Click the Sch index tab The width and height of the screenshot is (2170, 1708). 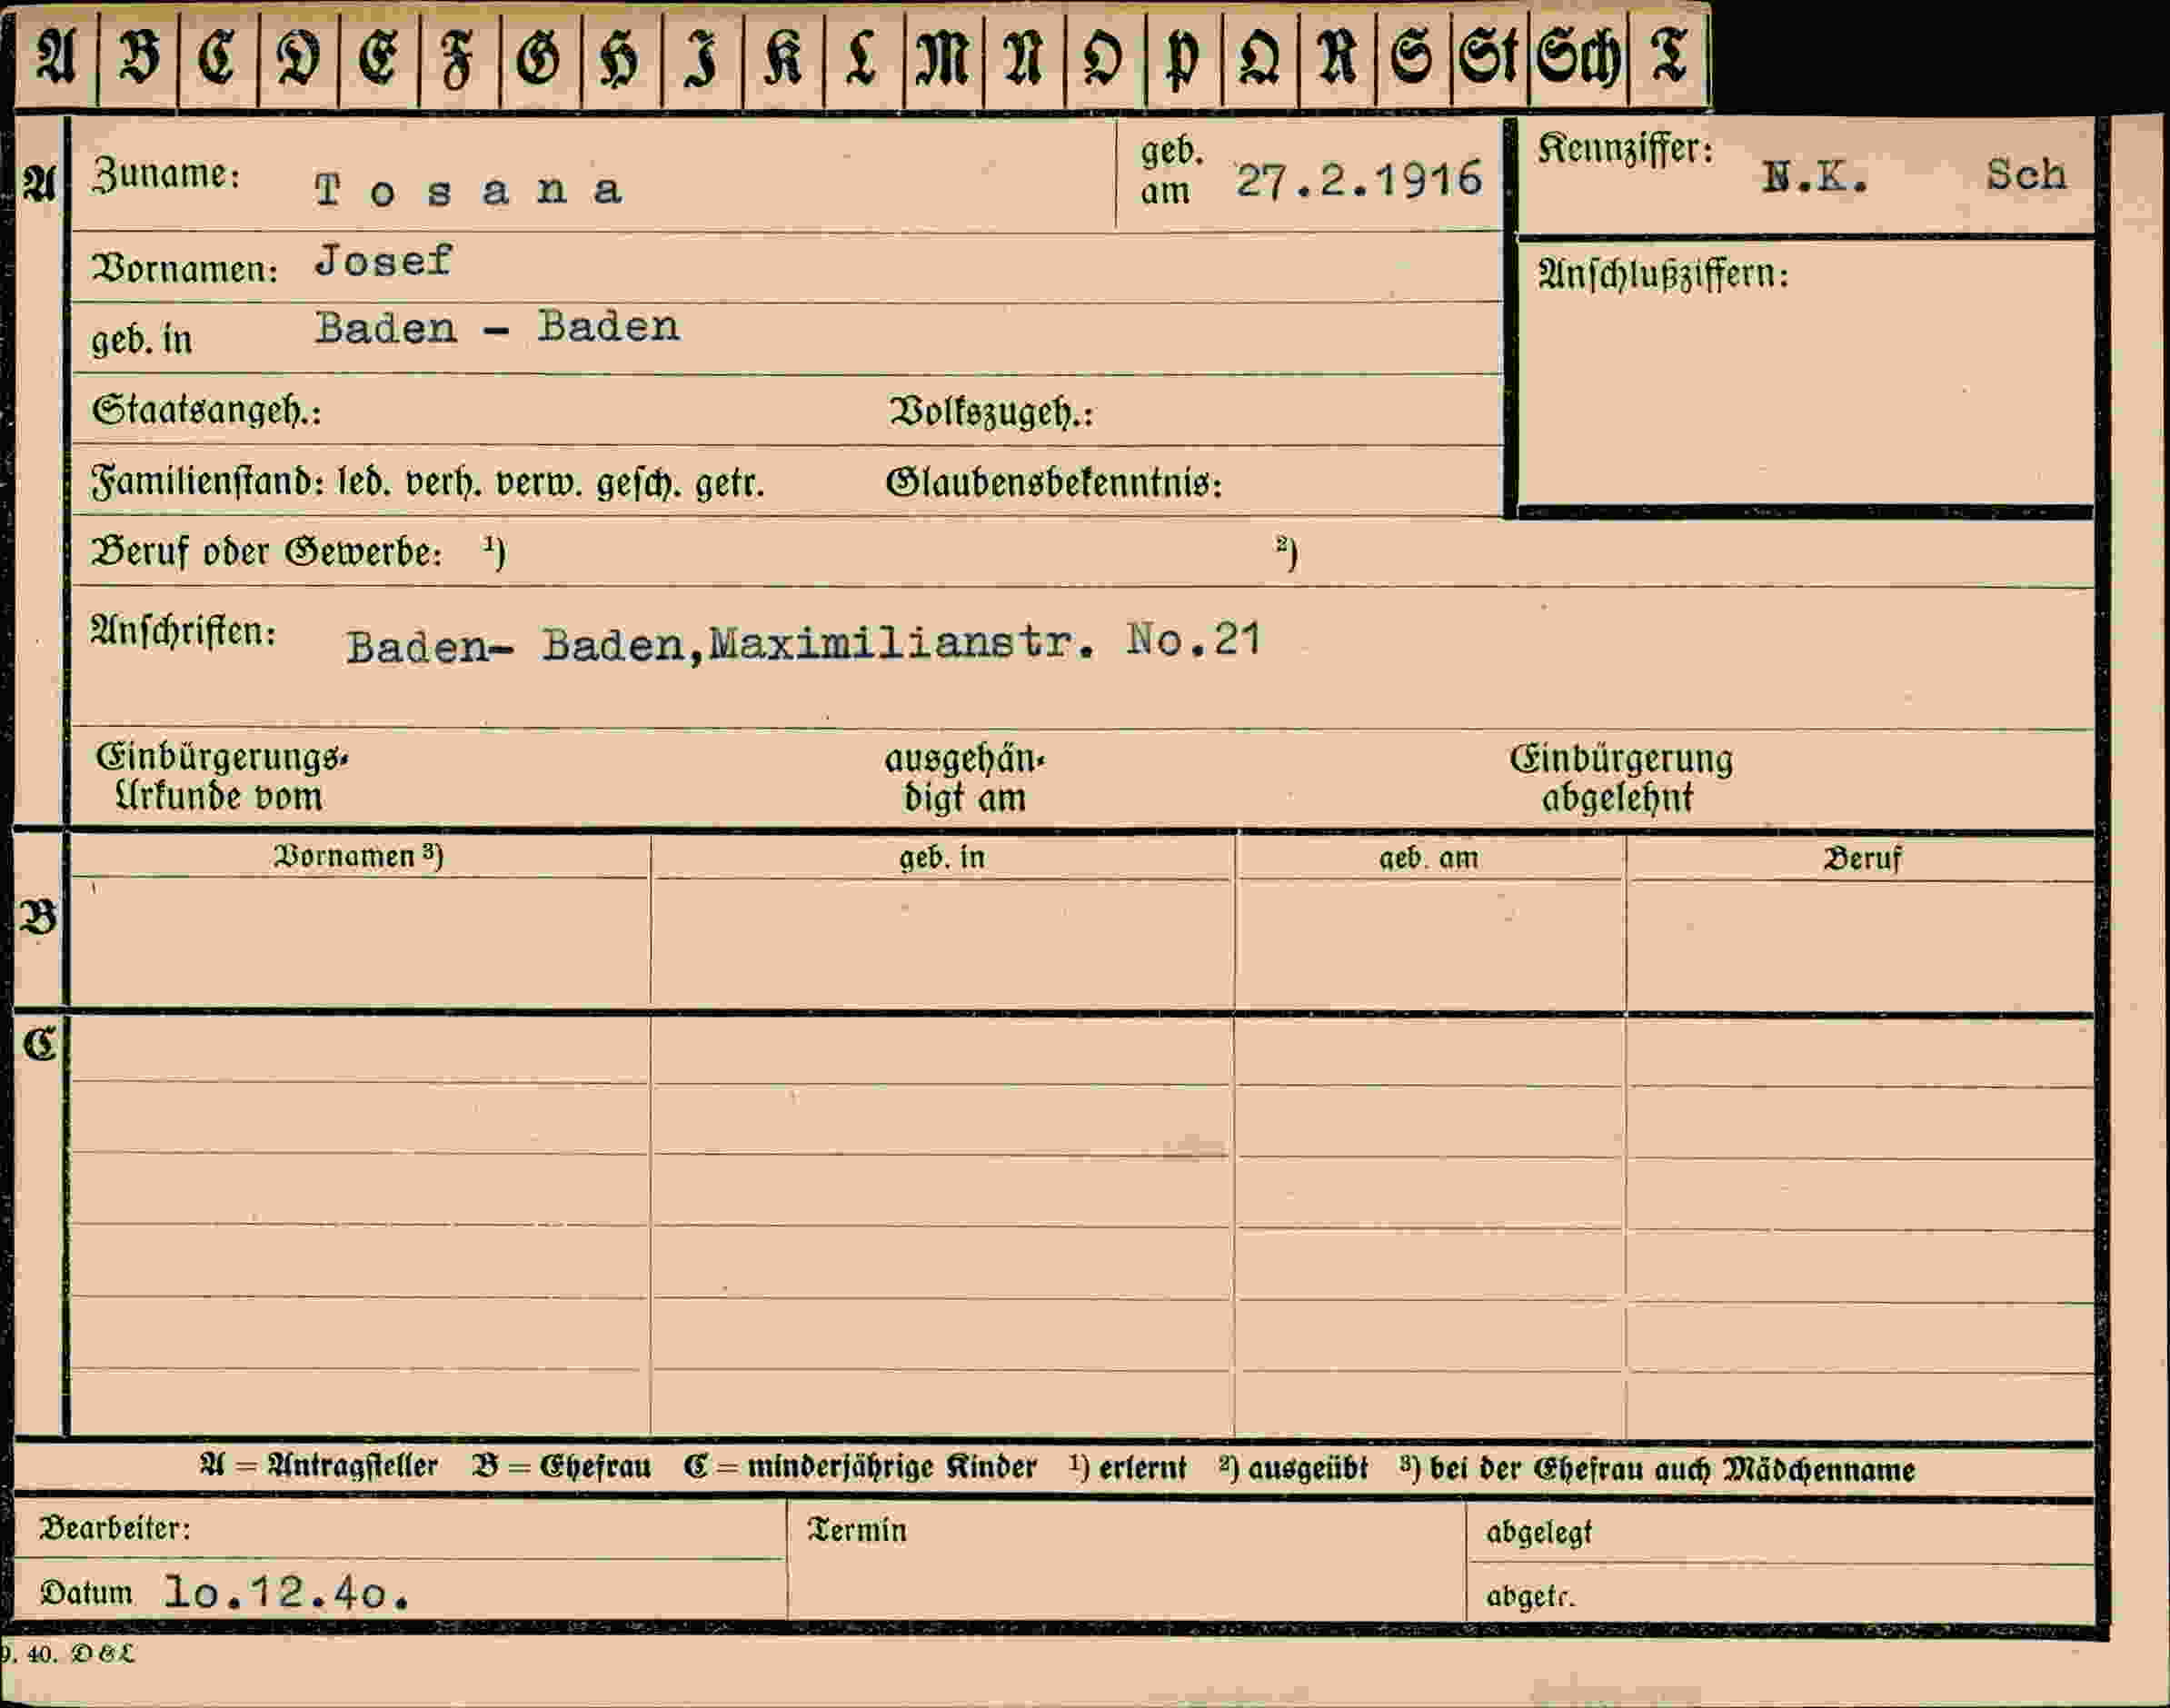pos(1578,57)
